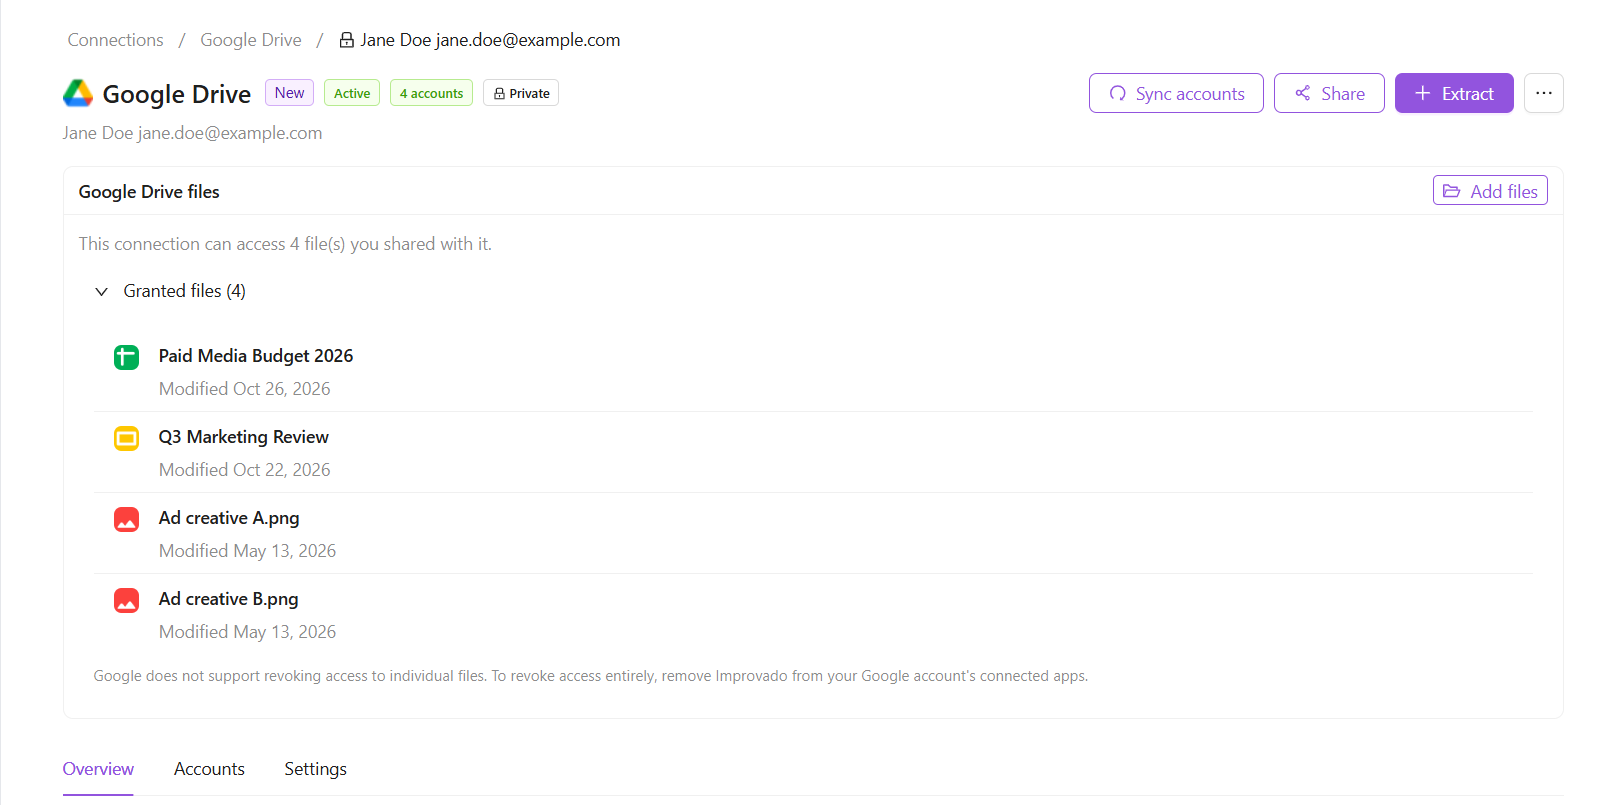Click the Google Drive page title text
The height and width of the screenshot is (805, 1621).
[x=177, y=94]
